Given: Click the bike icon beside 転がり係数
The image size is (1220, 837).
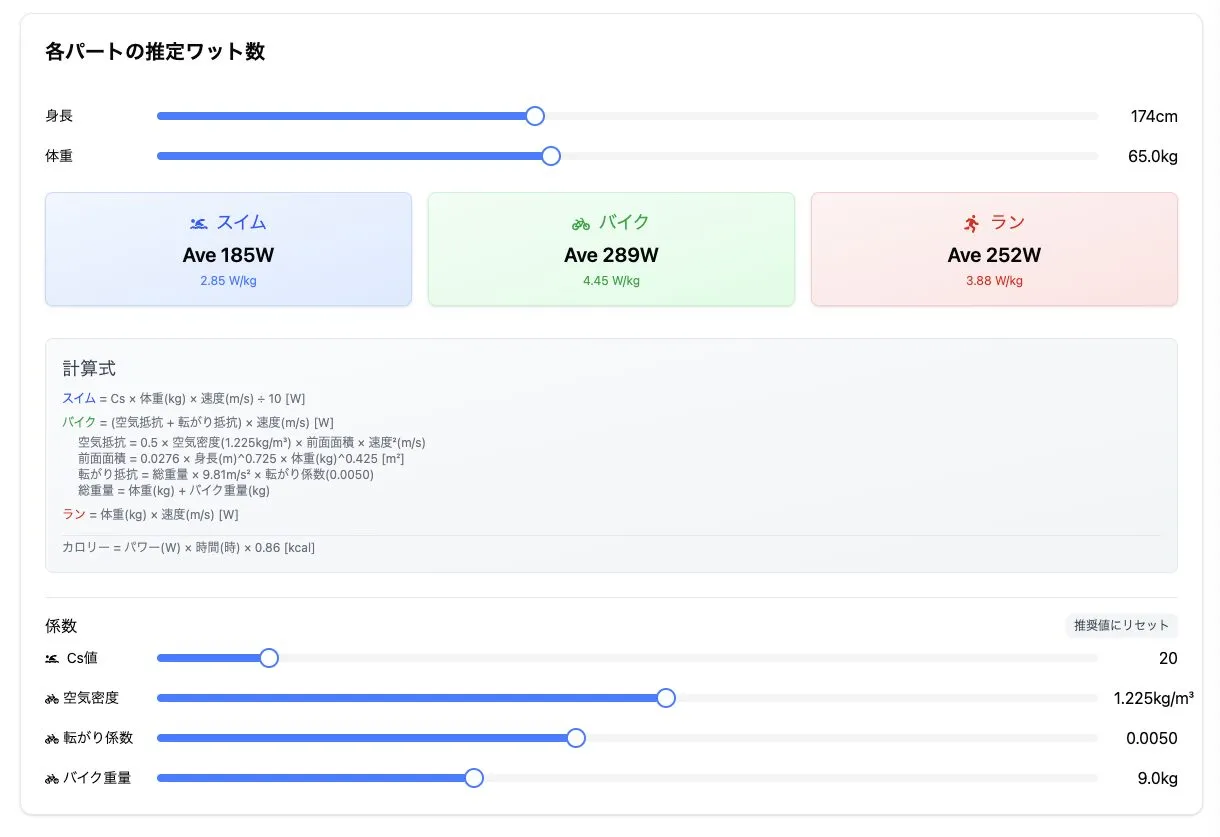Looking at the screenshot, I should 52,738.
